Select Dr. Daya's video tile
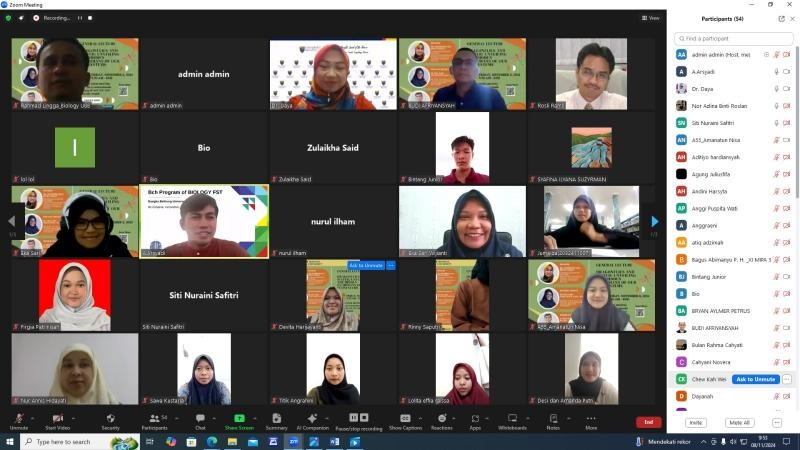The image size is (800, 450). (333, 74)
